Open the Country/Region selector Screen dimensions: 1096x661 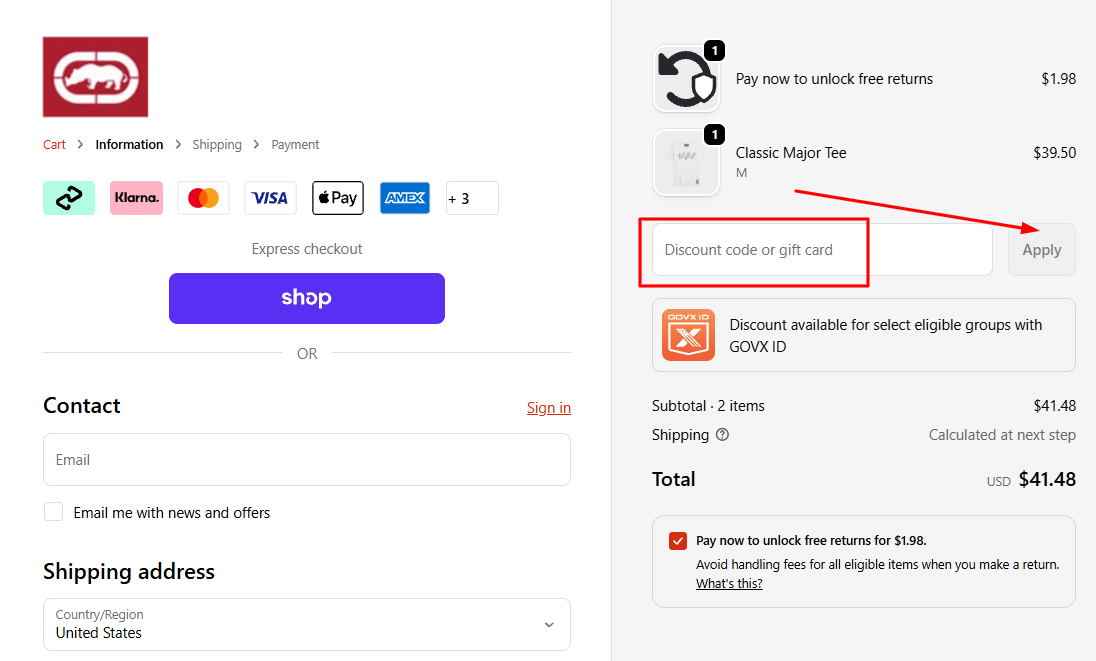[x=307, y=623]
